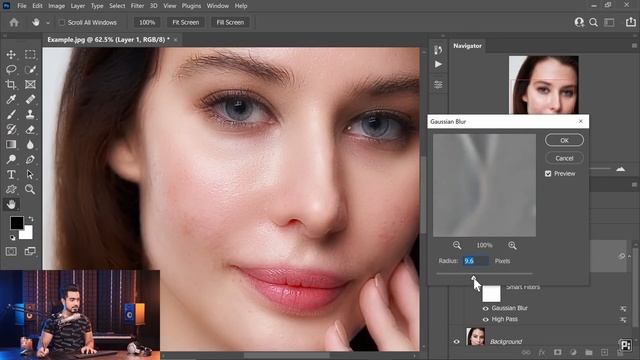Image resolution: width=640 pixels, height=360 pixels.
Task: Select the Pen tool
Action: (30, 159)
